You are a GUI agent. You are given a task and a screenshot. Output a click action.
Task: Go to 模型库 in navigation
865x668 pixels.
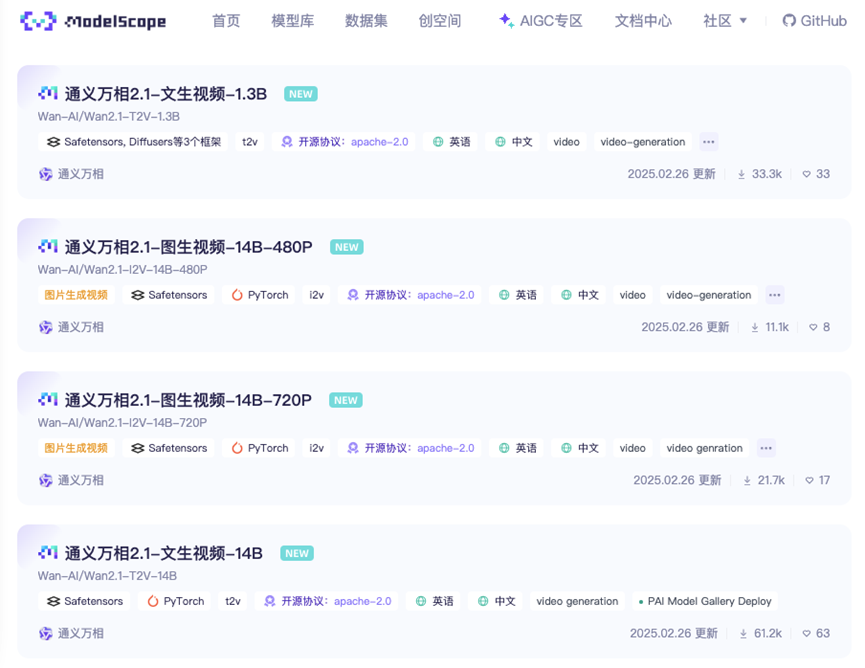pos(292,21)
